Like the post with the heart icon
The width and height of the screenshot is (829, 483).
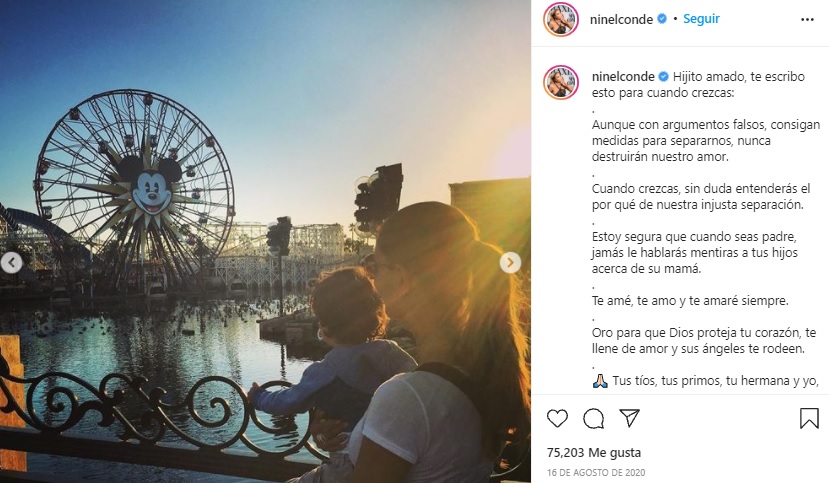tap(557, 419)
